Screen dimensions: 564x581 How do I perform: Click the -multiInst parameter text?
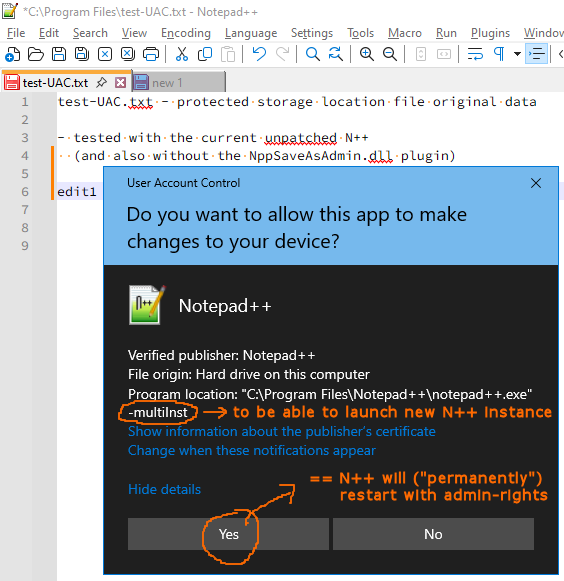[158, 412]
